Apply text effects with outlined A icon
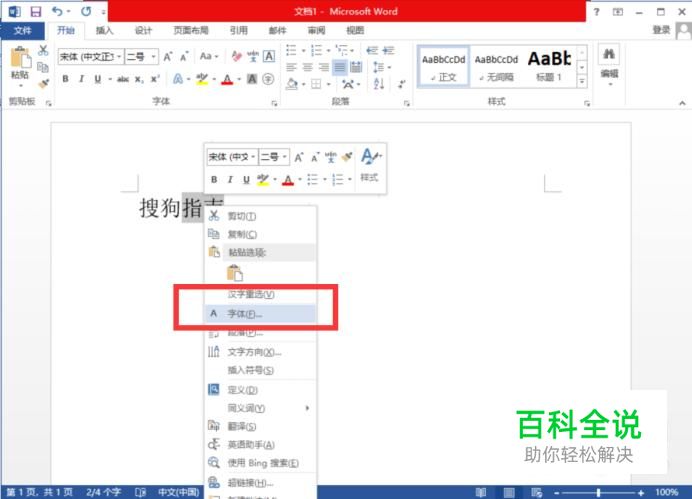This screenshot has height=499, width=692. [x=177, y=79]
